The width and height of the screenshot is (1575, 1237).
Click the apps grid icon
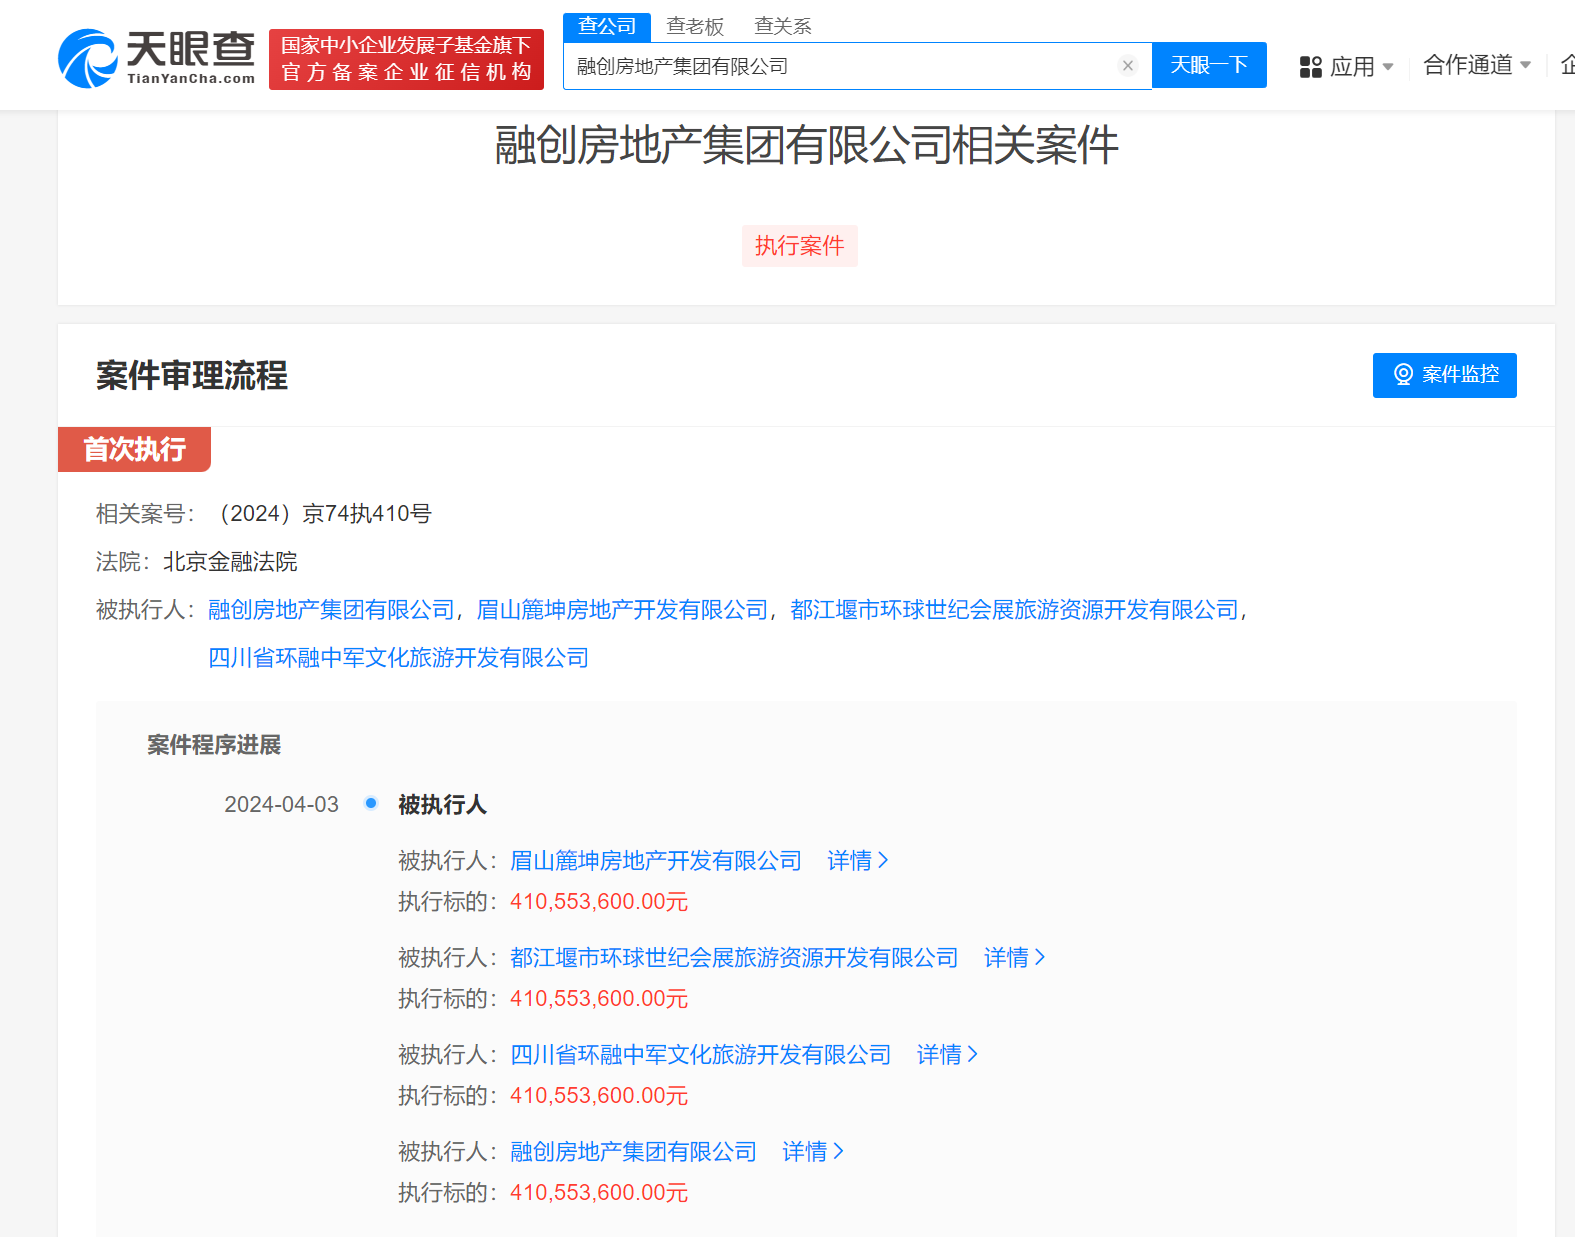pyautogui.click(x=1311, y=67)
